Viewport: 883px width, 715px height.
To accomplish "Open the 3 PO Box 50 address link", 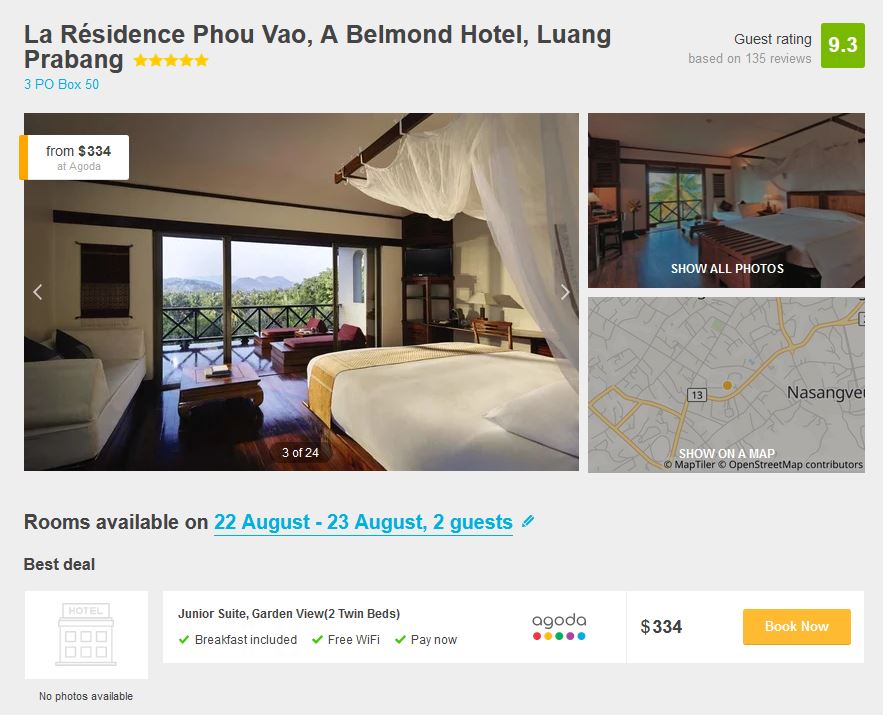I will click(61, 84).
